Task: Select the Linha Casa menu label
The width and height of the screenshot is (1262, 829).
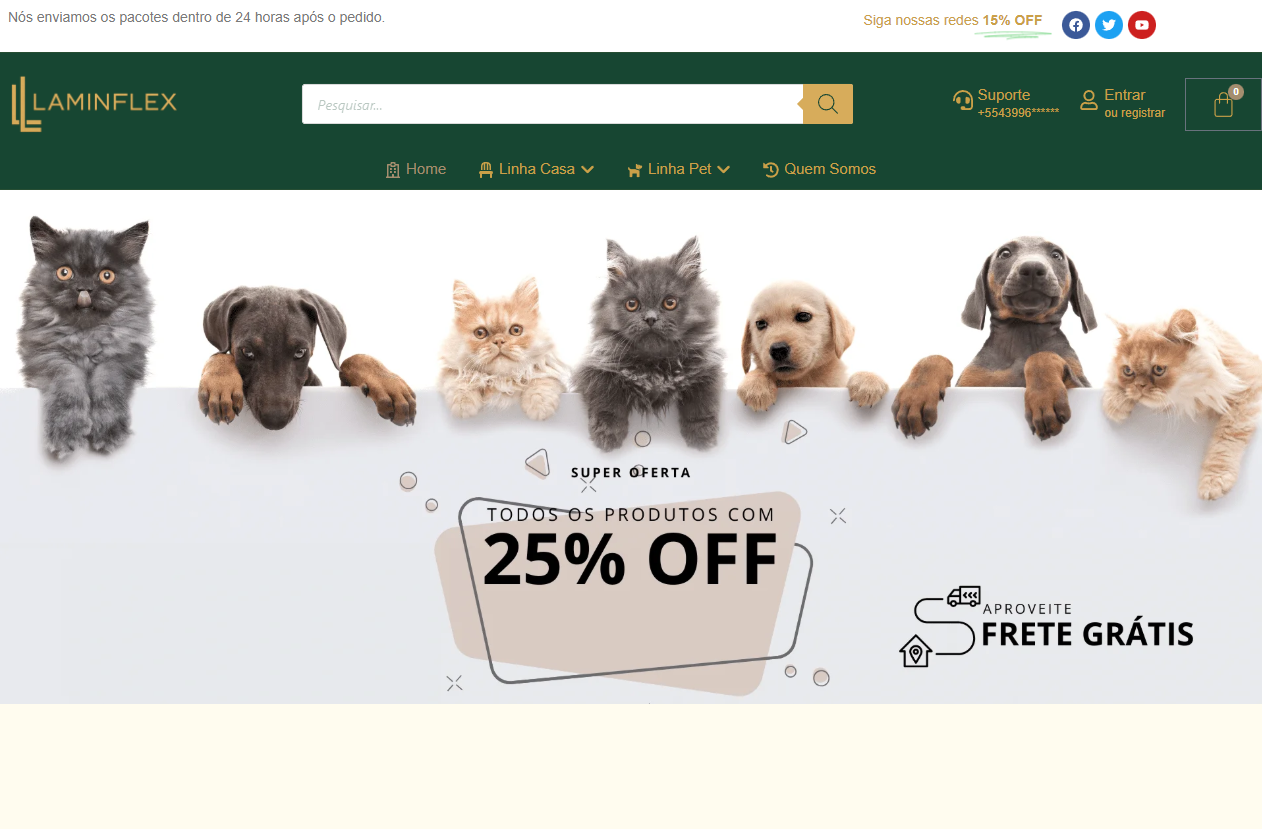Action: 537,169
